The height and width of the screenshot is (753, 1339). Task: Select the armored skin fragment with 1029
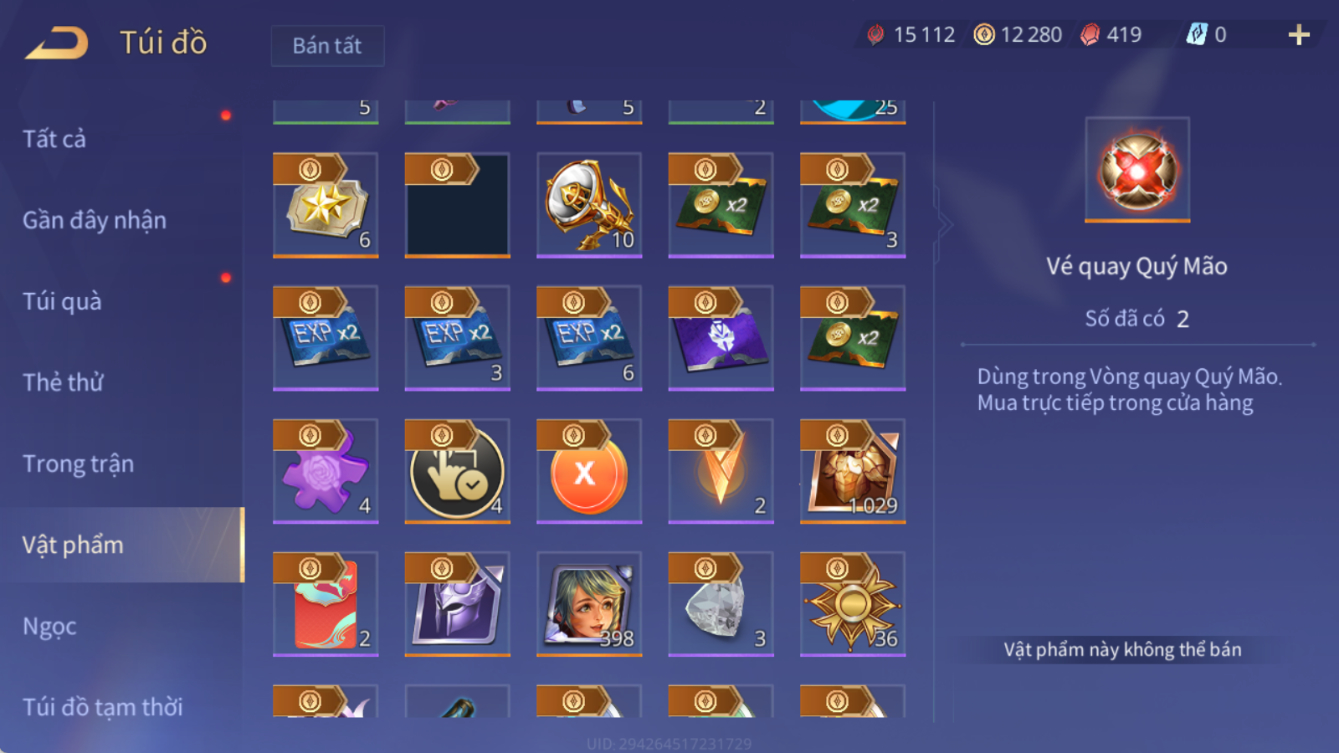[853, 471]
